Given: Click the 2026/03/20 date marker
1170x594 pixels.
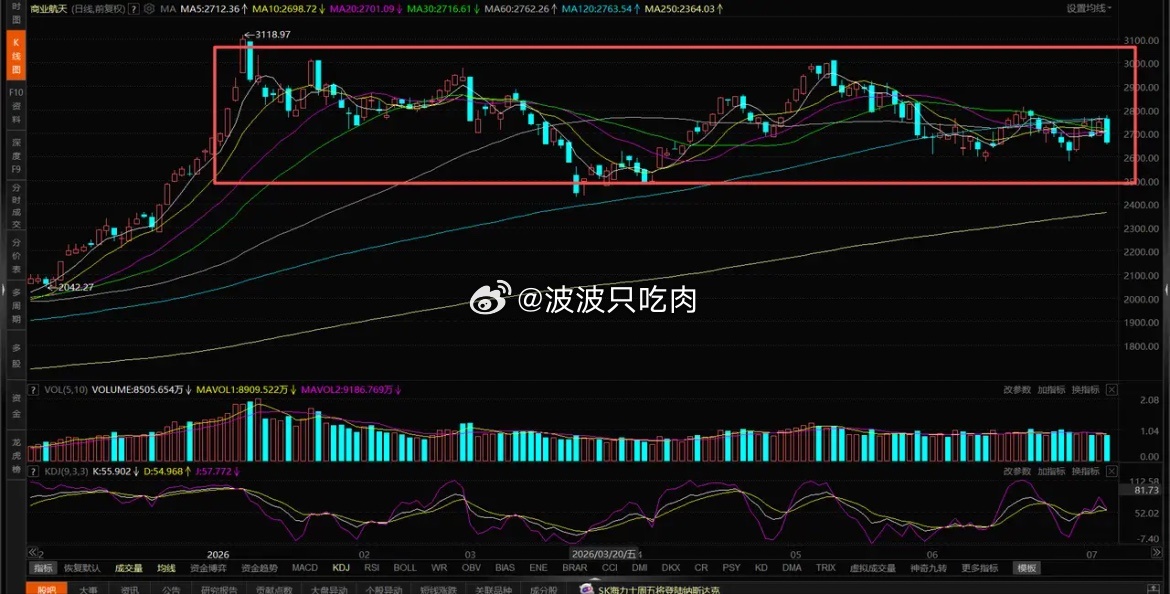Looking at the screenshot, I should coord(604,554).
